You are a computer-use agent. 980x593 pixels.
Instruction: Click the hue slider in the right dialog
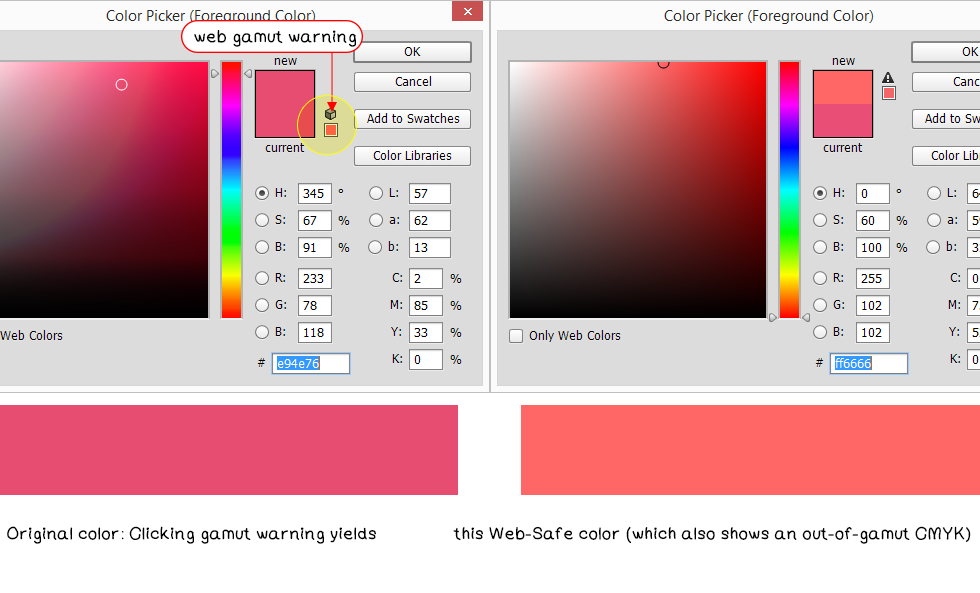pyautogui.click(x=789, y=190)
